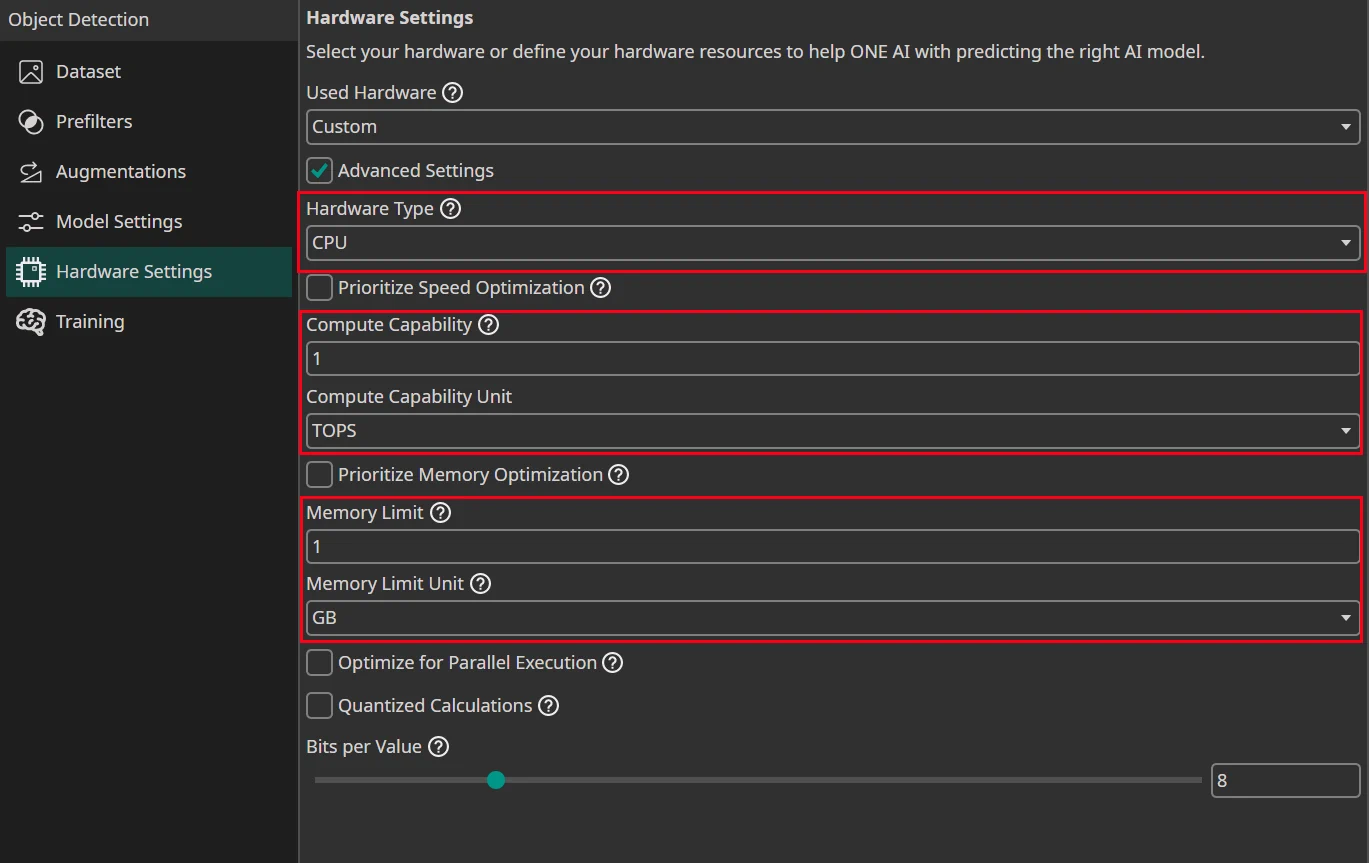Screen dimensions: 1369x863
Task: Click the Model Settings sliders icon
Action: [x=31, y=222]
